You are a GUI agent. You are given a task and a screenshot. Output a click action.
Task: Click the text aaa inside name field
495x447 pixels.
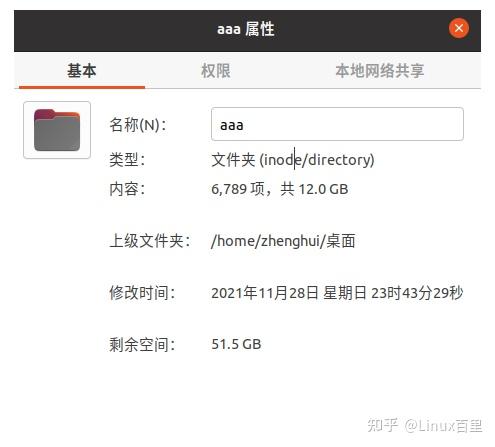pyautogui.click(x=232, y=126)
